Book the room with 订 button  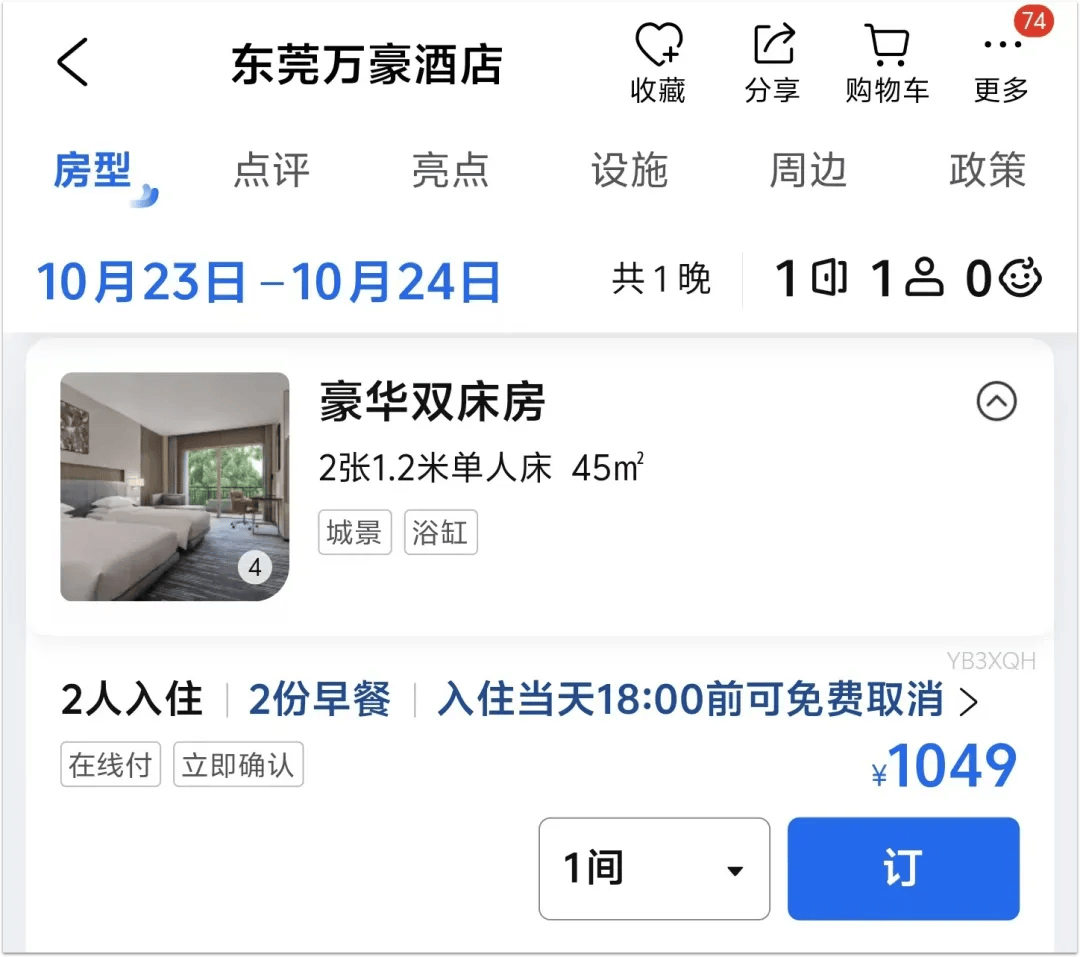[x=903, y=868]
